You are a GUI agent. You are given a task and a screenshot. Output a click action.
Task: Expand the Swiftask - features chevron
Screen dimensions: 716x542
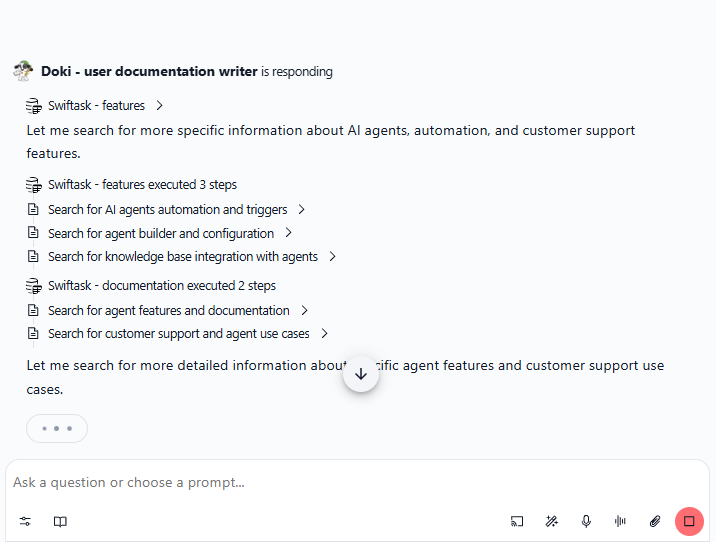(x=159, y=105)
